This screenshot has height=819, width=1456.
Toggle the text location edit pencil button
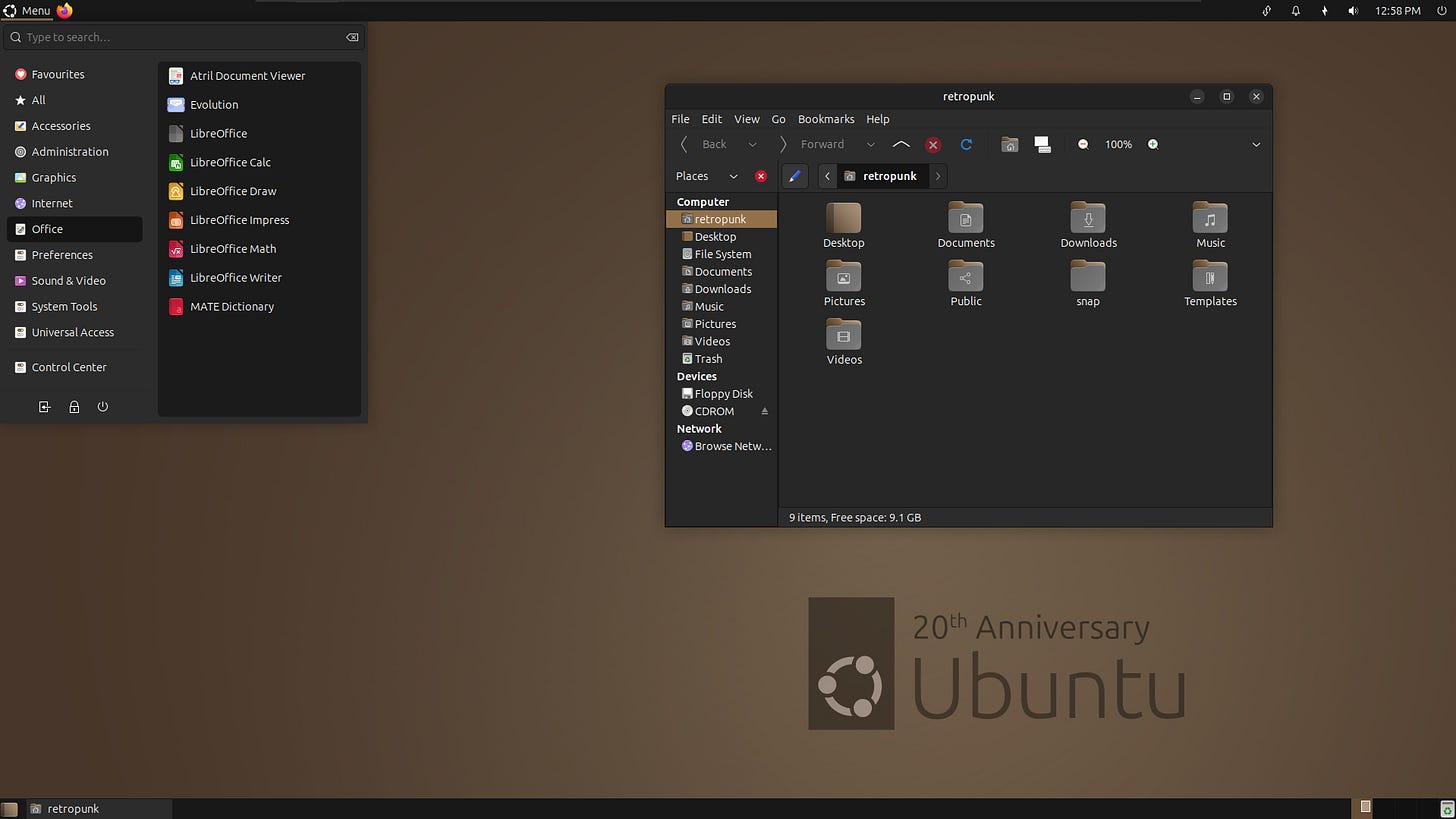[x=794, y=176]
